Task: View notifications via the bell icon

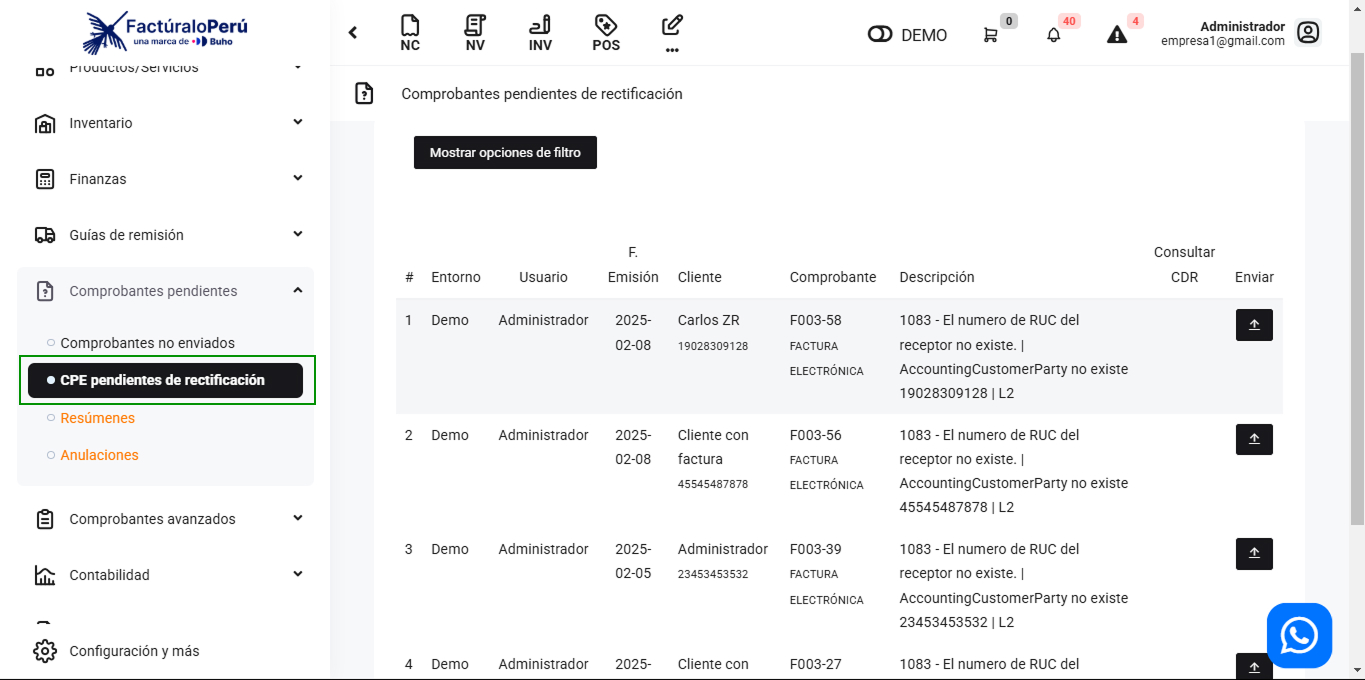Action: point(1053,35)
